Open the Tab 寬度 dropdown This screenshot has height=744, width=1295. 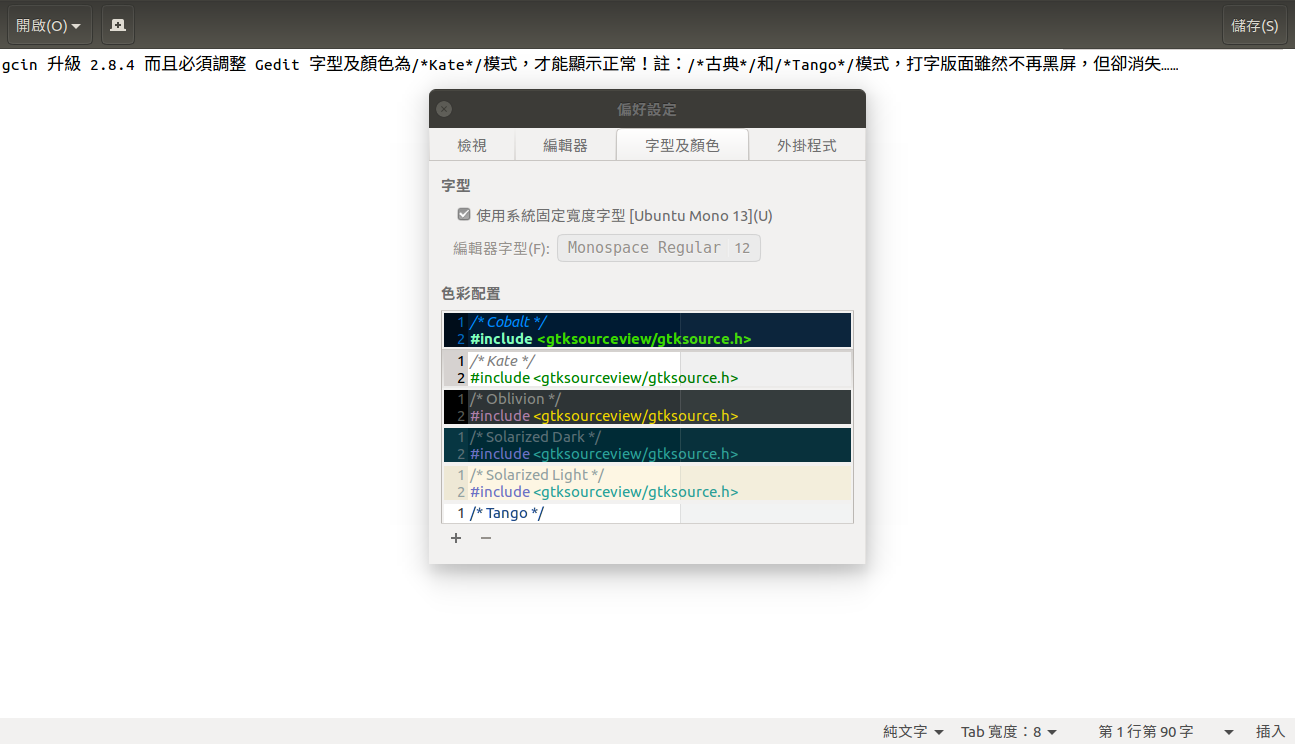[1008, 732]
